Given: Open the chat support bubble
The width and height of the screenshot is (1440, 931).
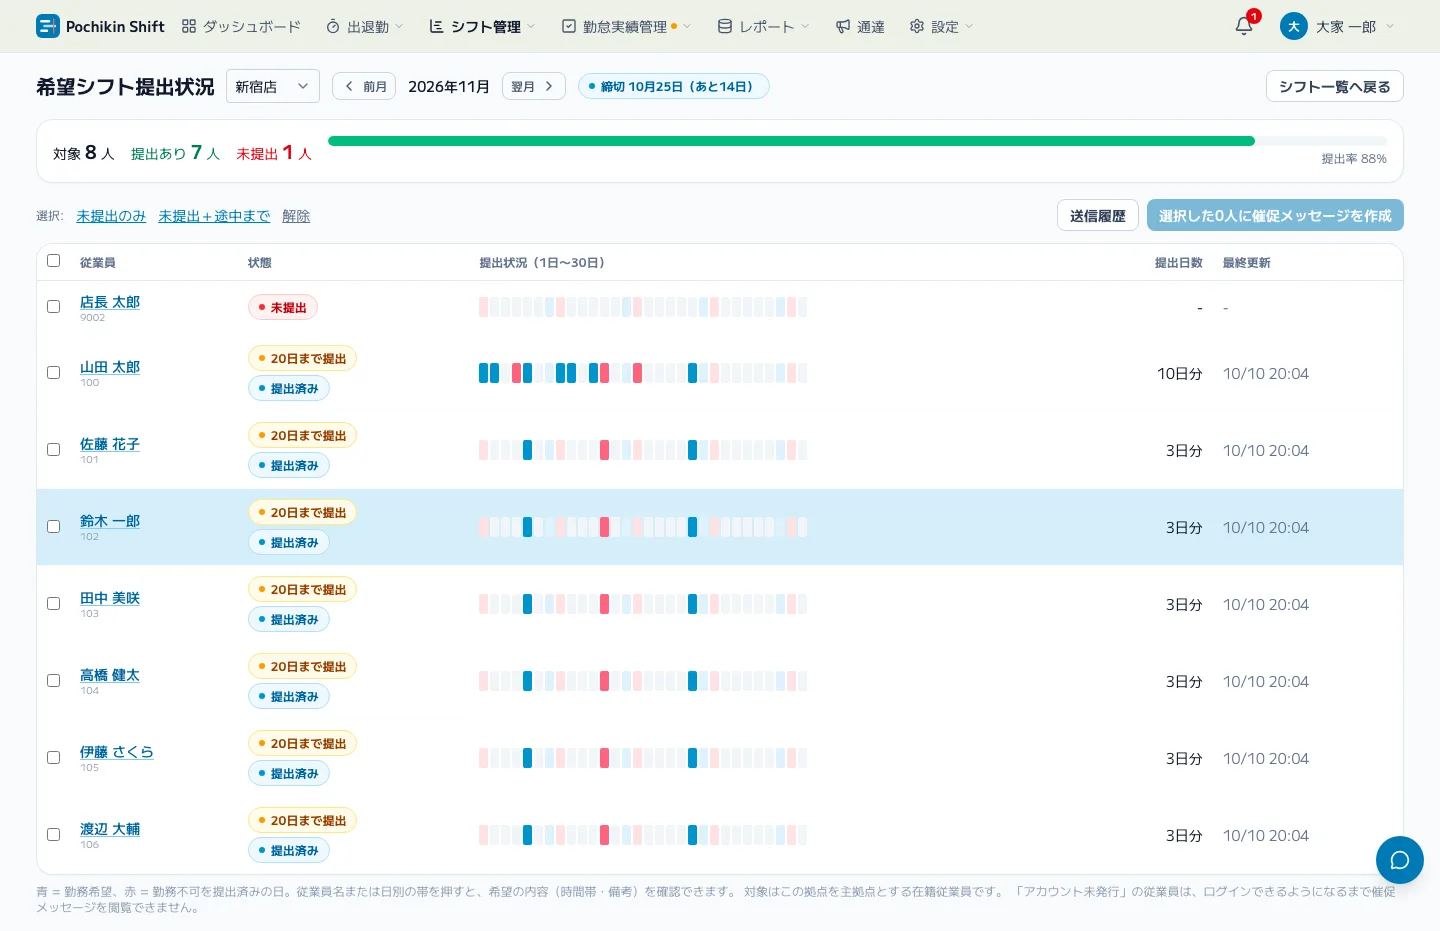Looking at the screenshot, I should 1399,860.
